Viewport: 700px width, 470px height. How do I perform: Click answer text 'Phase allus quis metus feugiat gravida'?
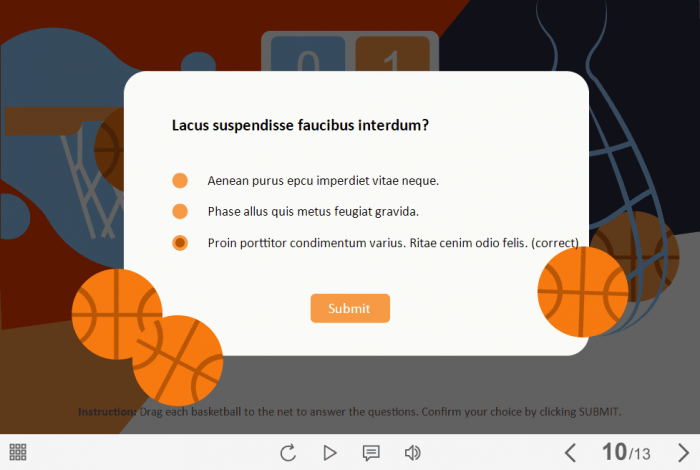click(313, 212)
